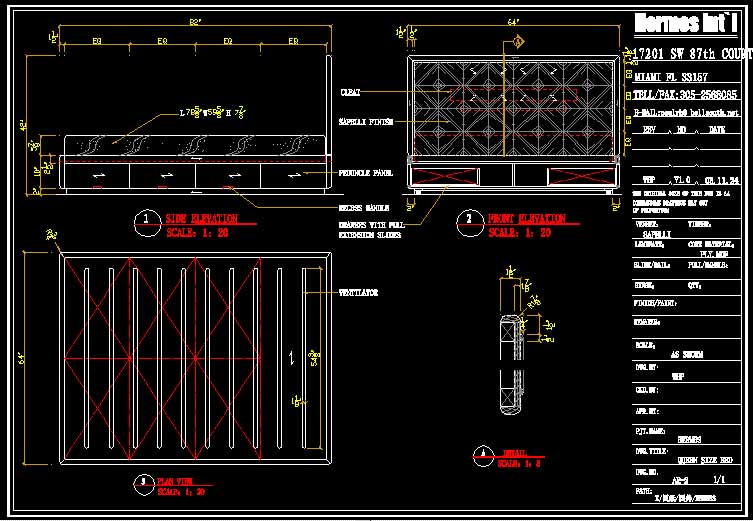Select the 'CLEAT' callout label
Image resolution: width=753 pixels, height=521 pixels.
point(350,93)
